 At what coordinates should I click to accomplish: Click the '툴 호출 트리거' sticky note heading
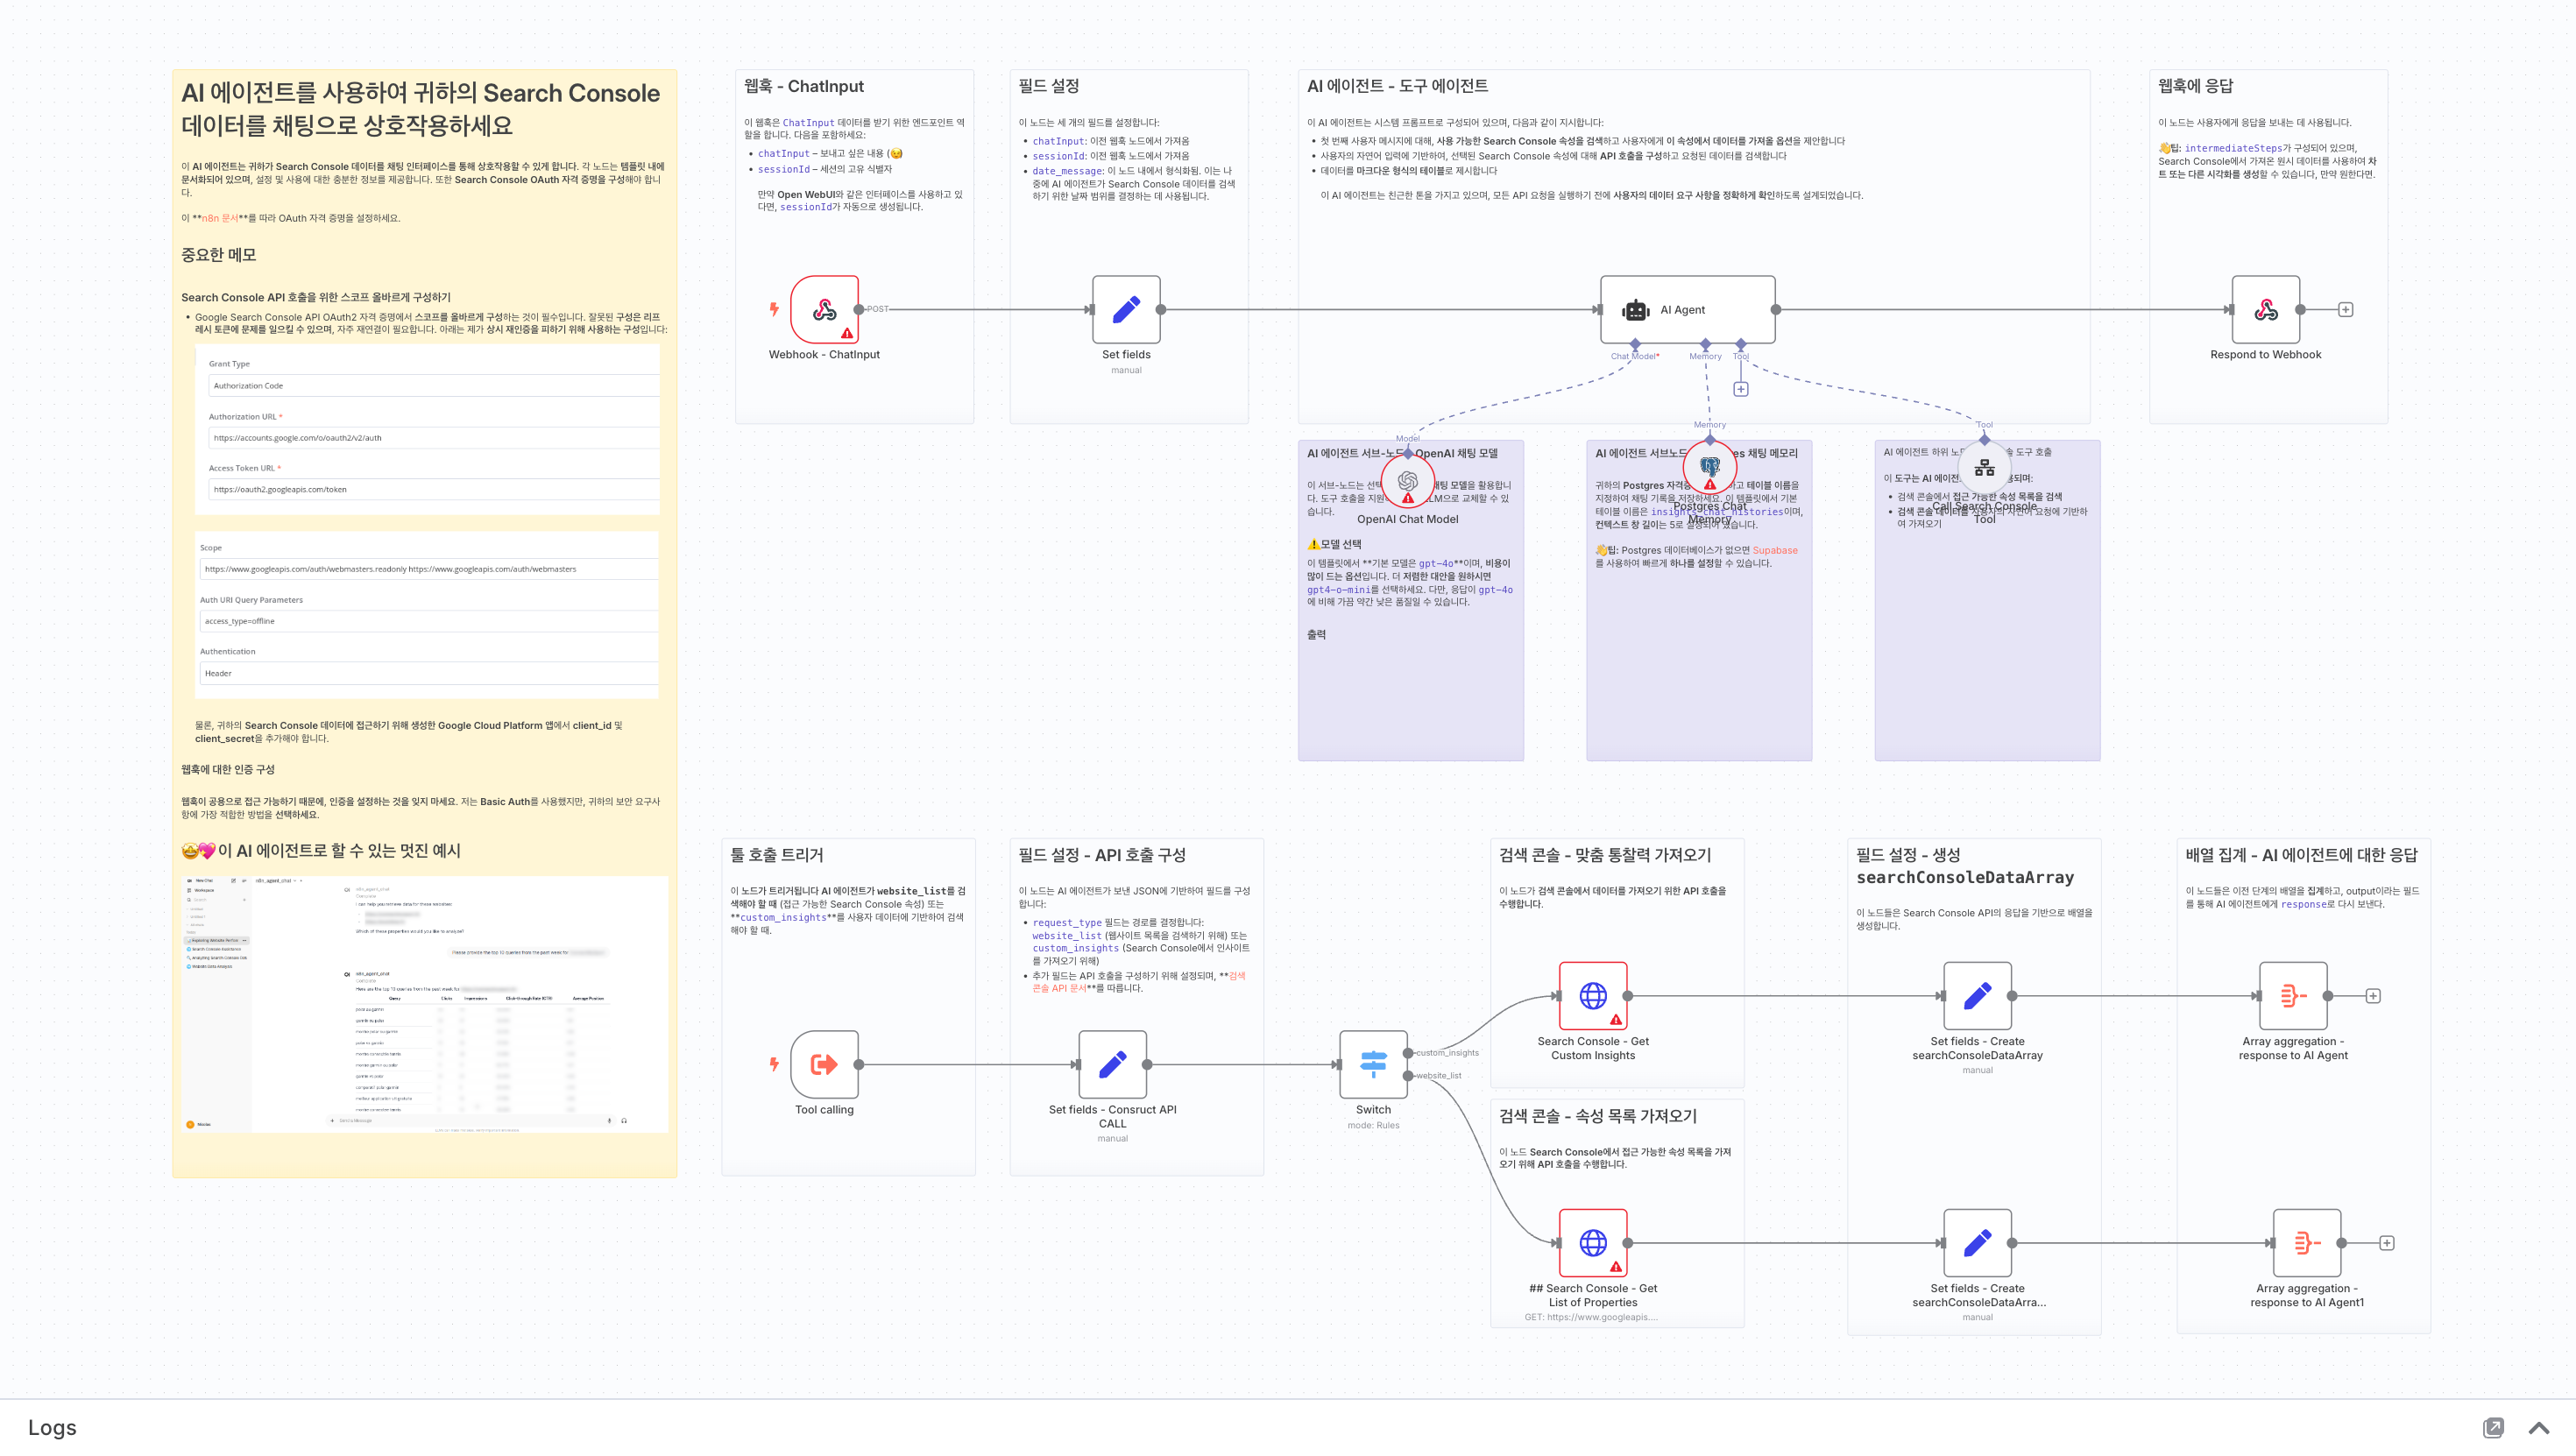point(776,855)
